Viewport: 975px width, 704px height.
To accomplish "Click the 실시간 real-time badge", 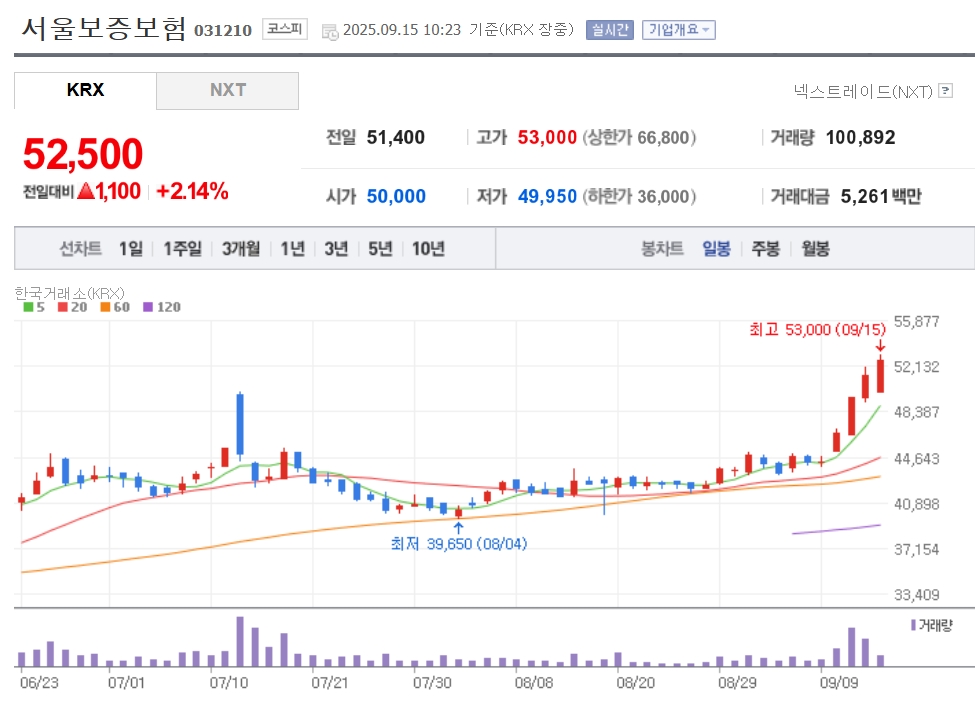I will (610, 29).
